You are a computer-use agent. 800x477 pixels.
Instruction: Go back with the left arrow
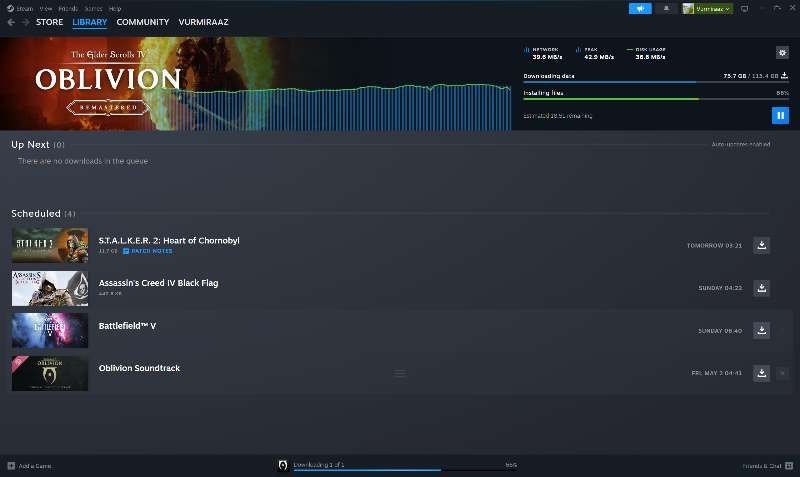[x=11, y=22]
